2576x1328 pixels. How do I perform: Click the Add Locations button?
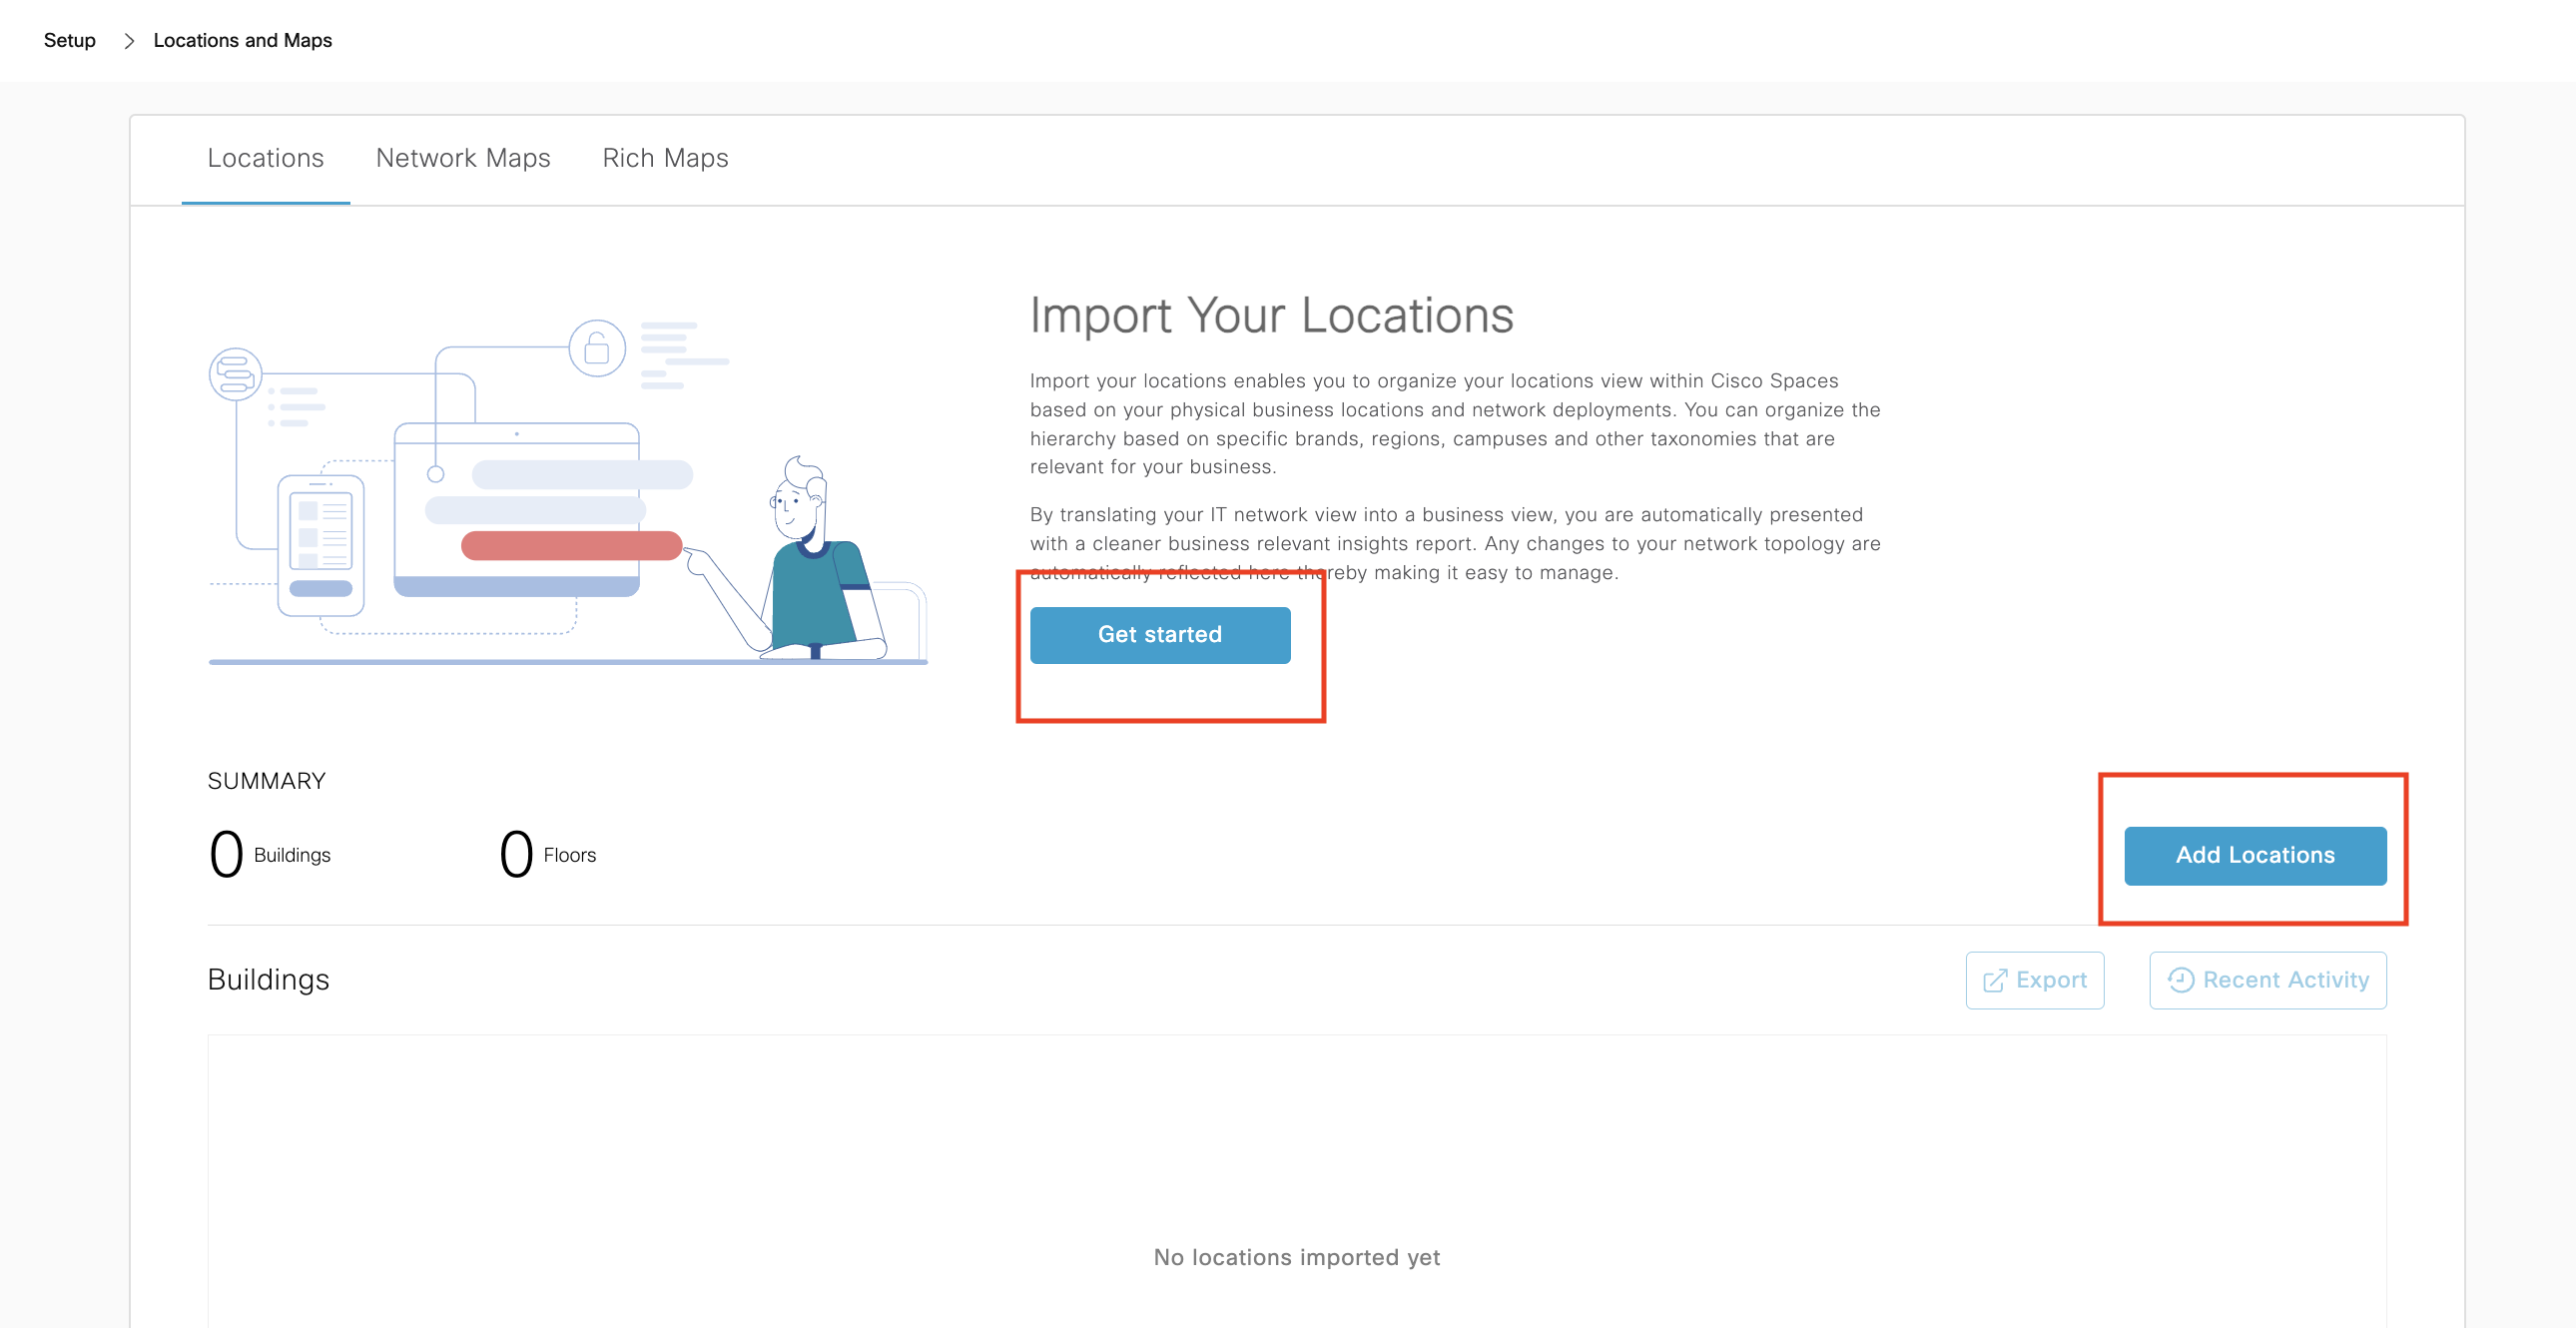pyautogui.click(x=2254, y=855)
